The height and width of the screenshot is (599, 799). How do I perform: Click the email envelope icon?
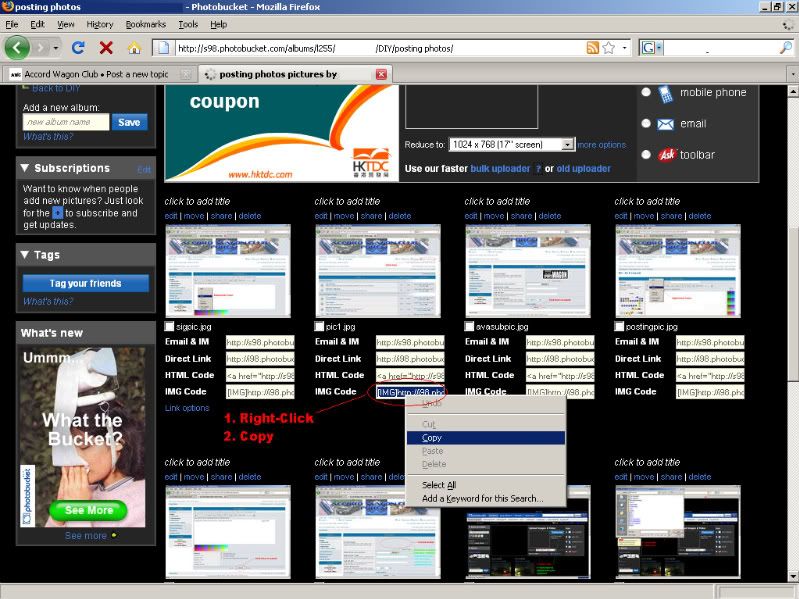(x=665, y=124)
